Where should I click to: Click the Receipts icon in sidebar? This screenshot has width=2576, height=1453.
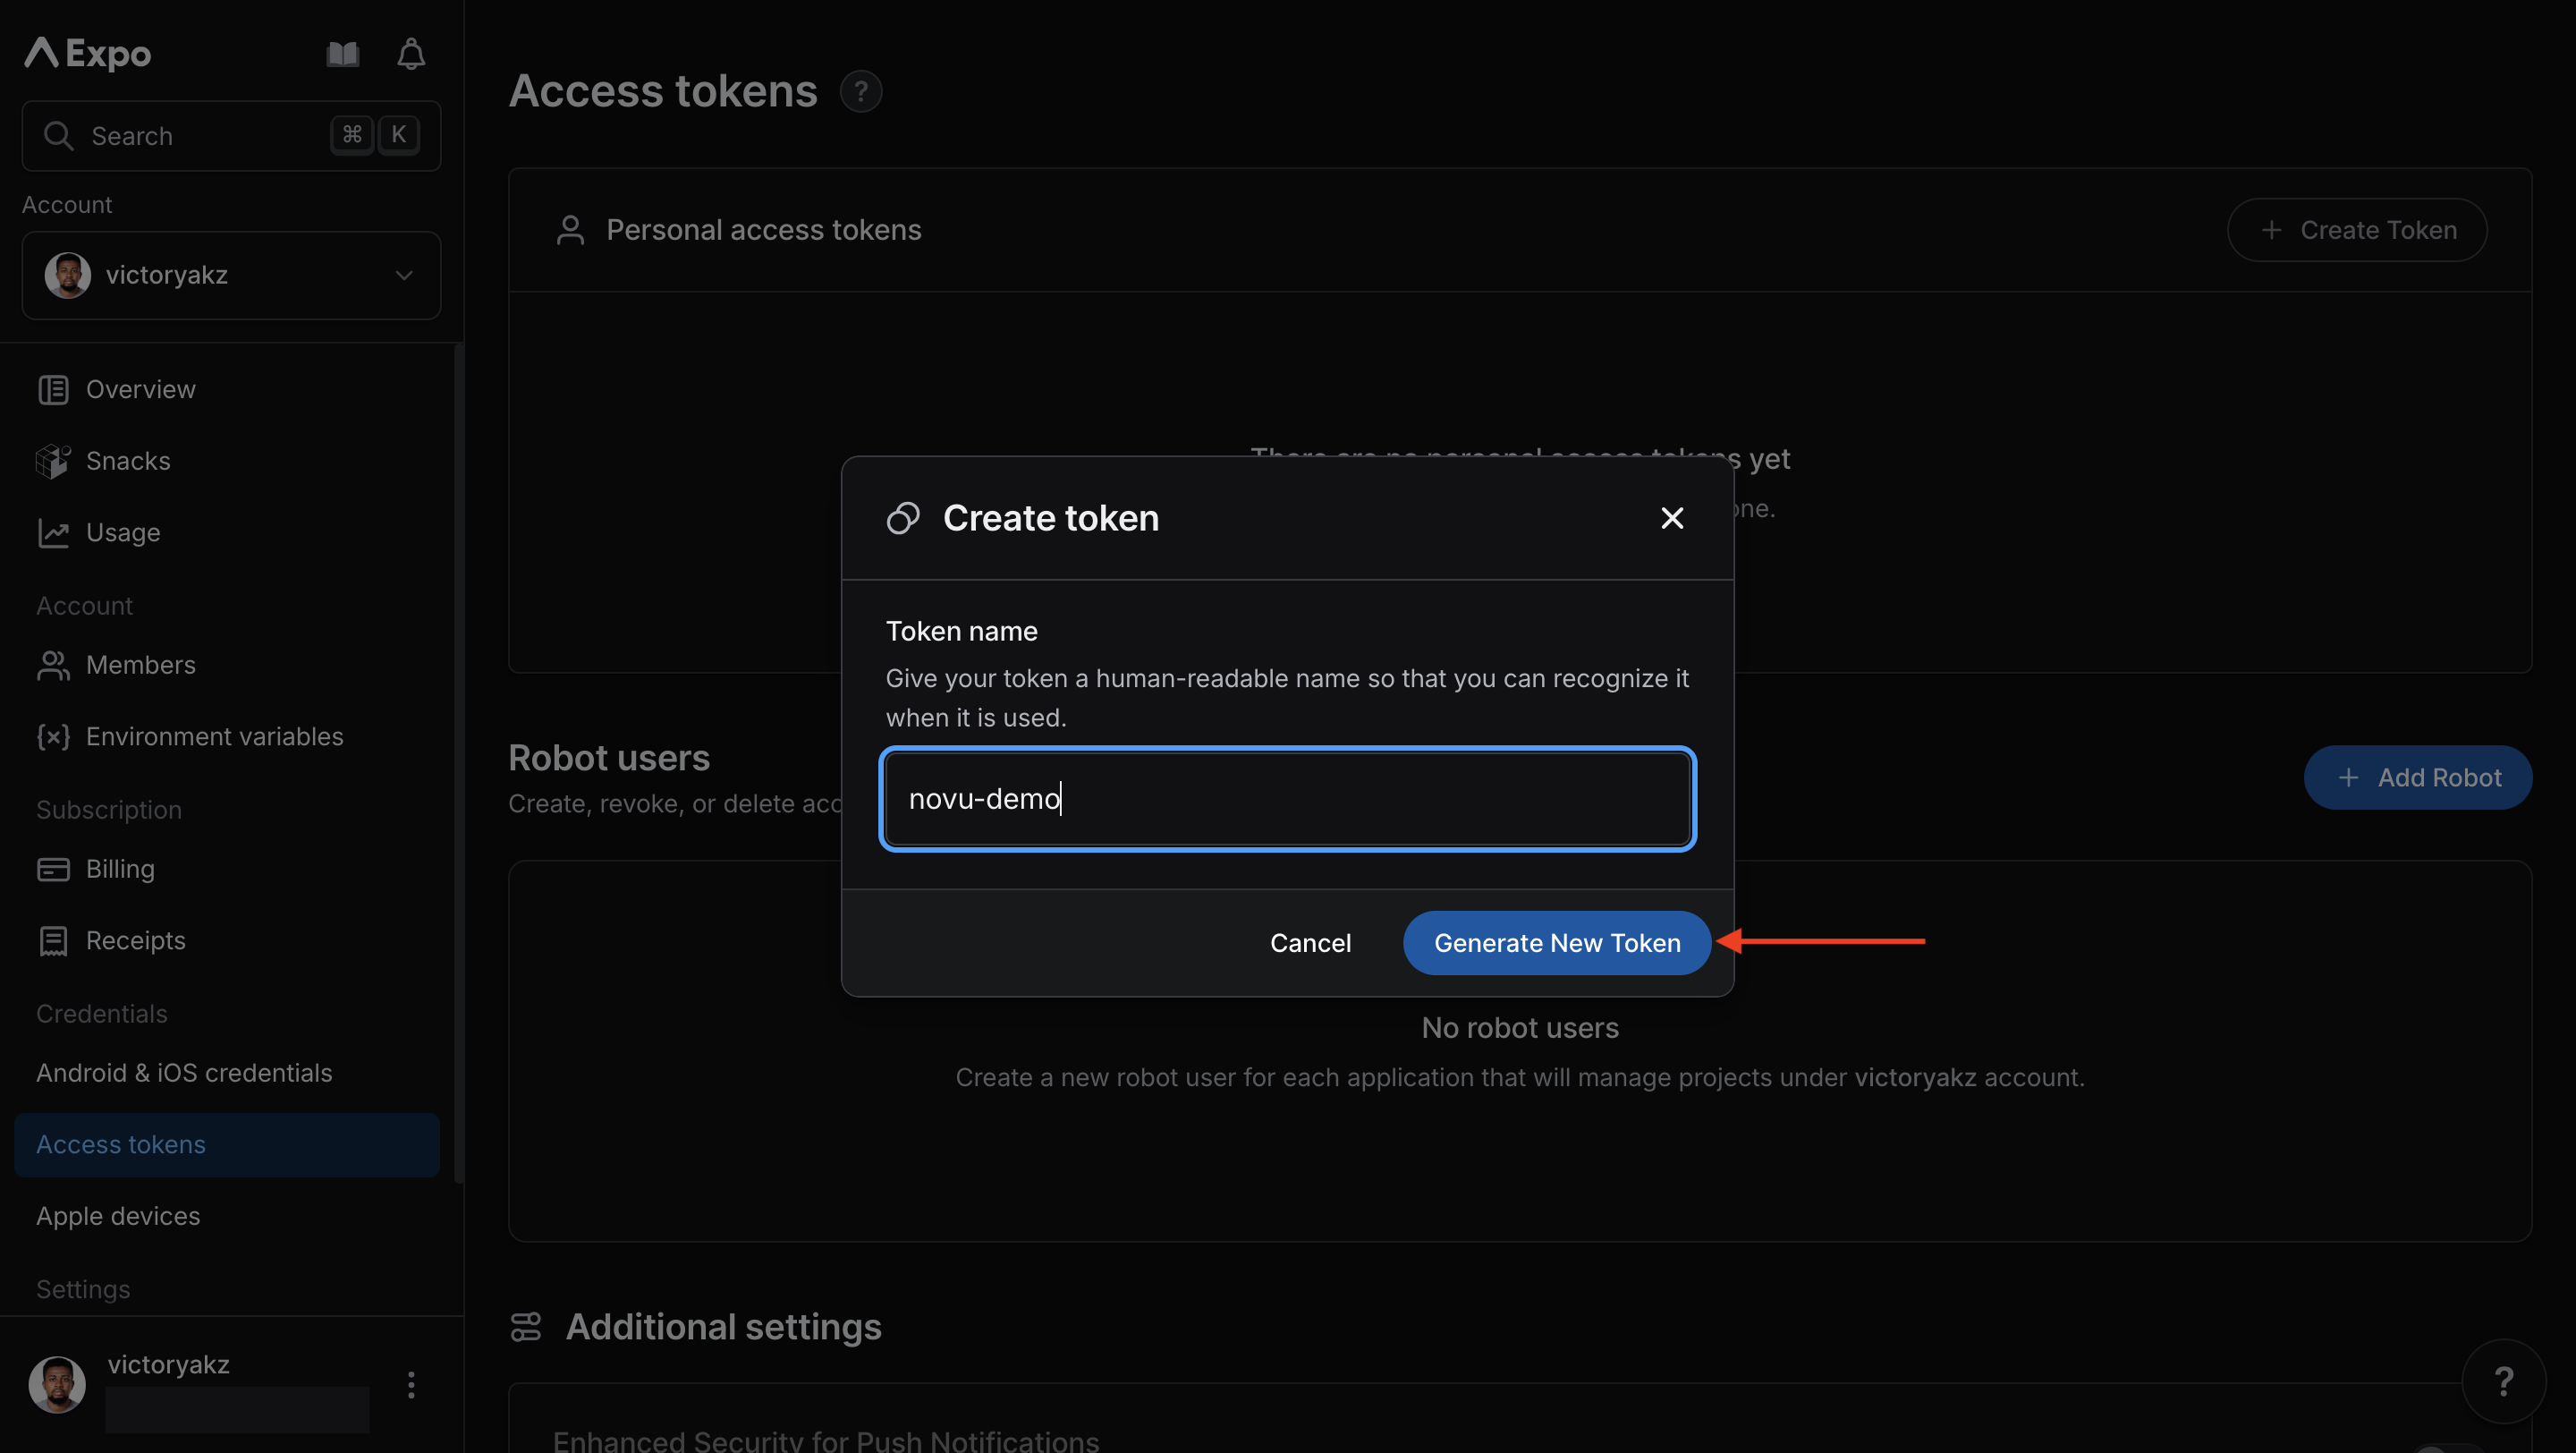click(54, 940)
